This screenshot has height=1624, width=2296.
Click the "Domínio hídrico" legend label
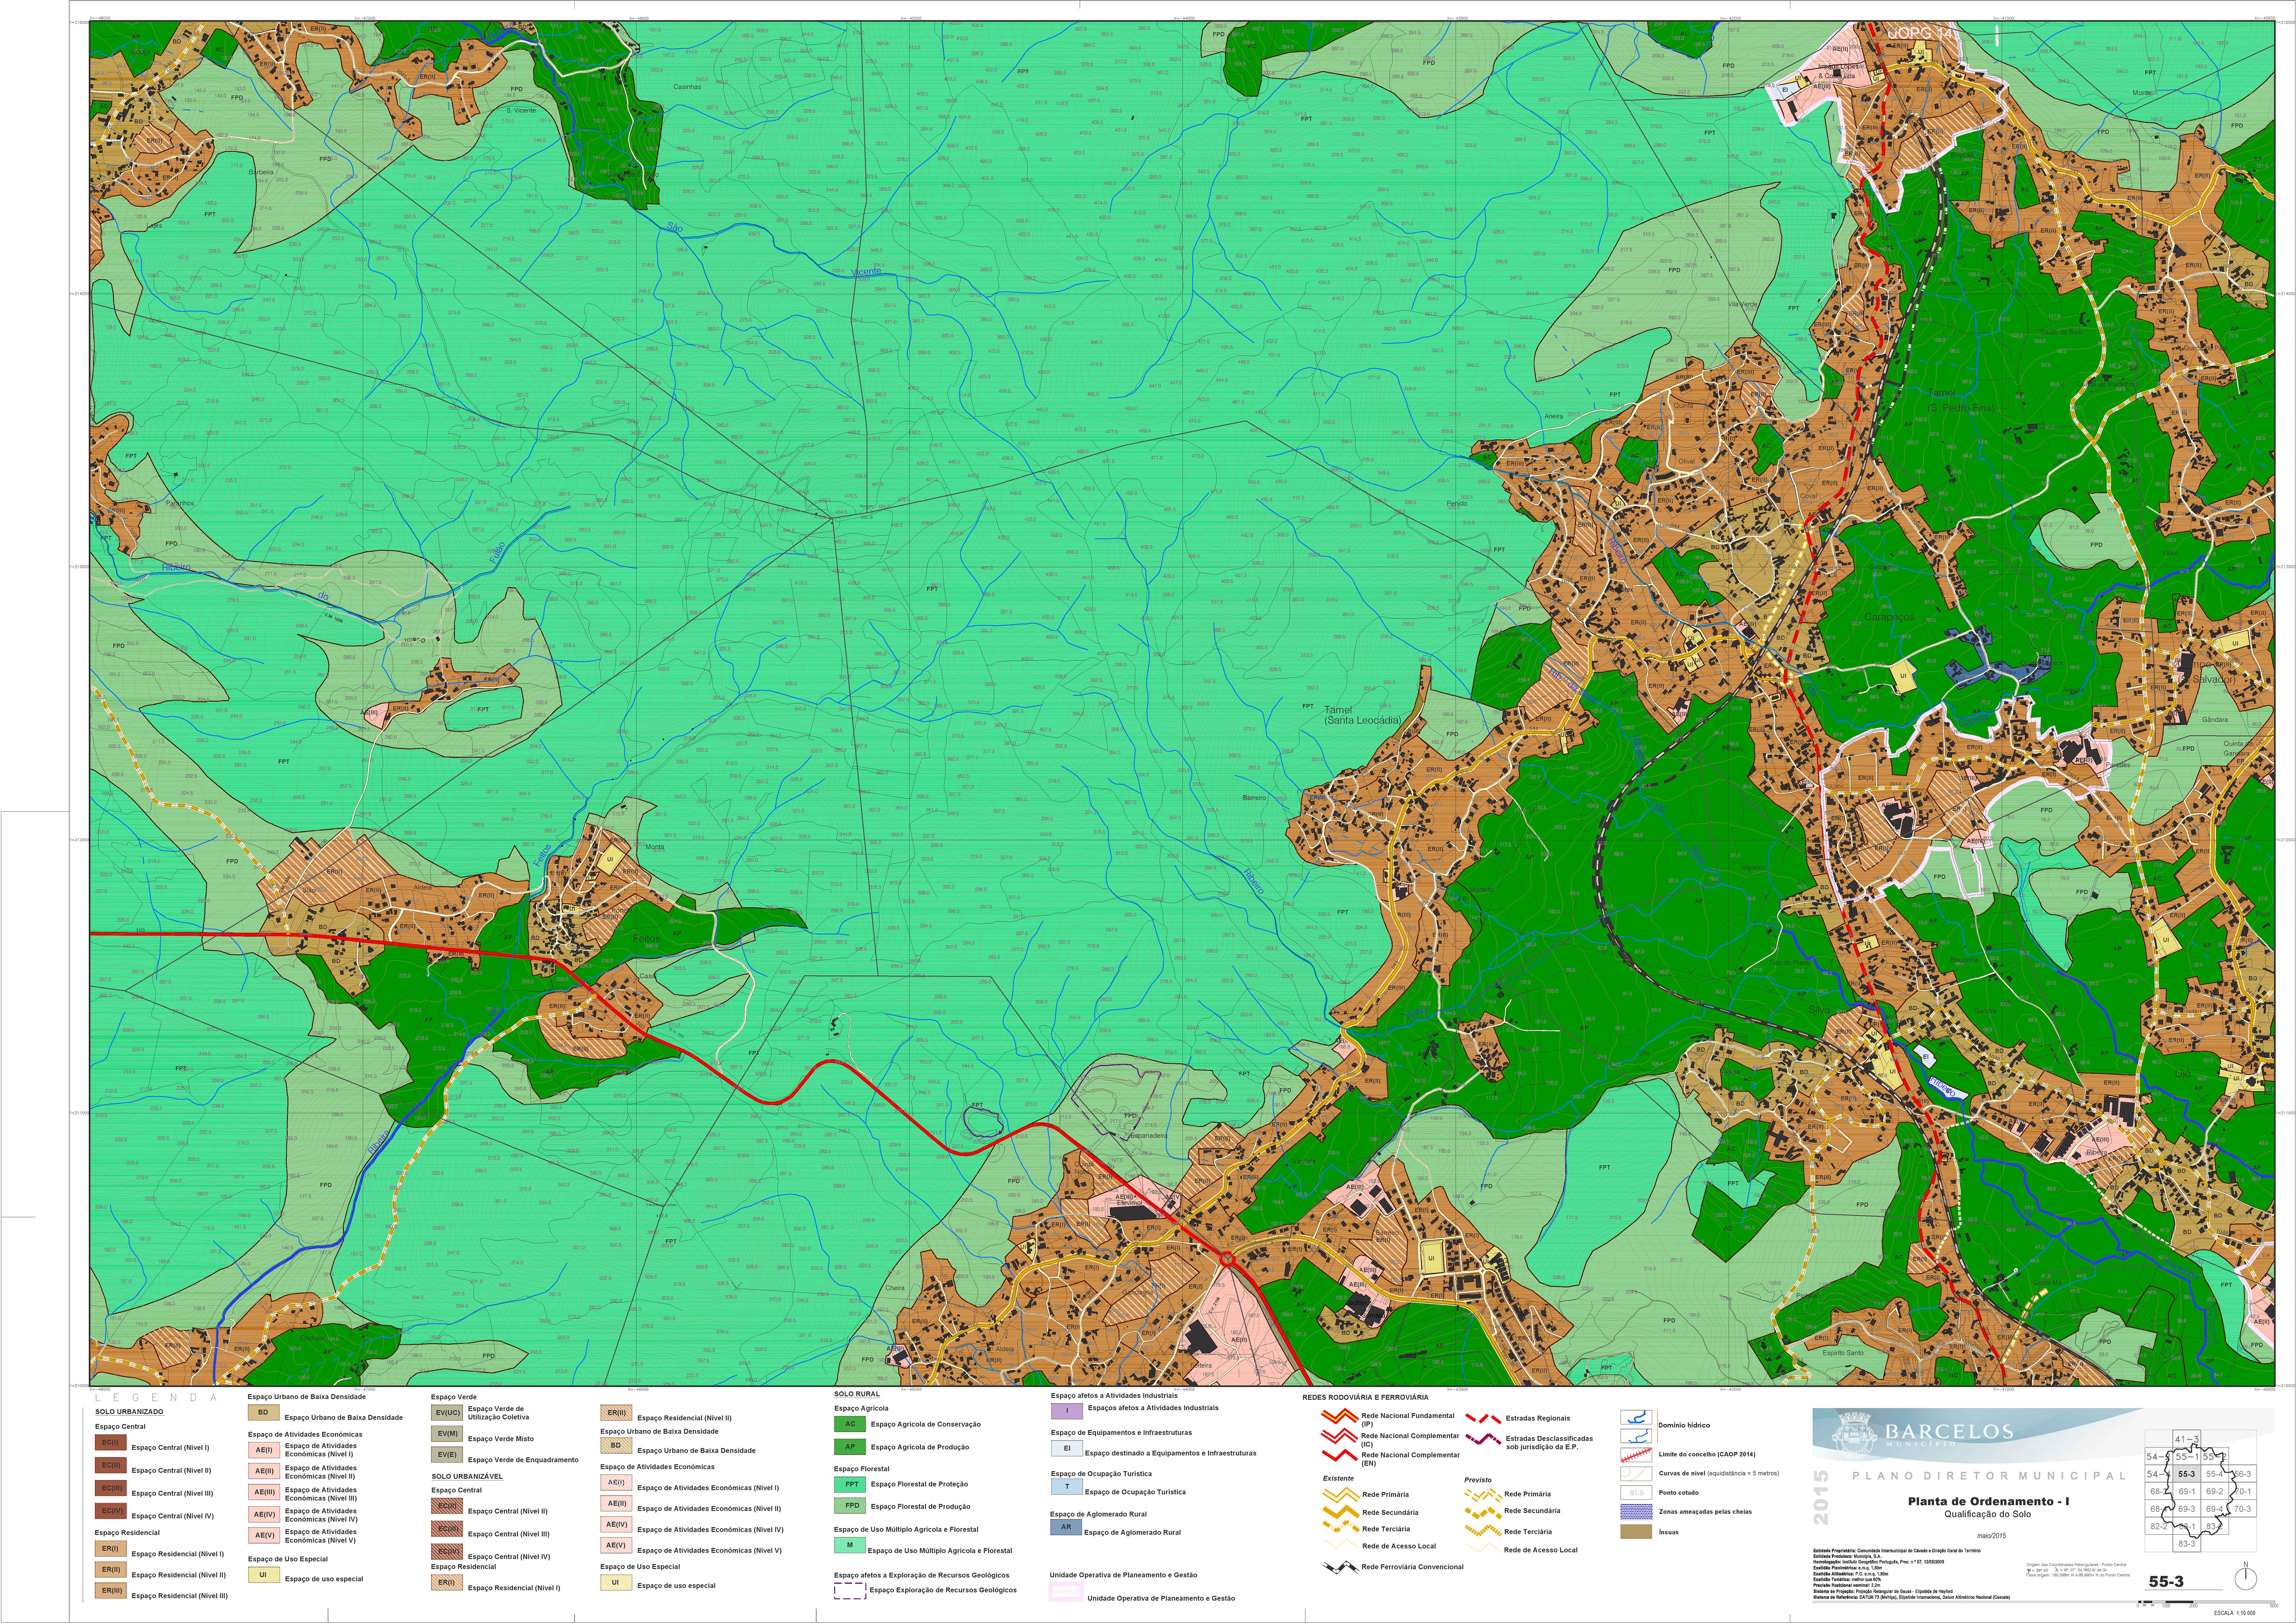click(x=1684, y=1425)
